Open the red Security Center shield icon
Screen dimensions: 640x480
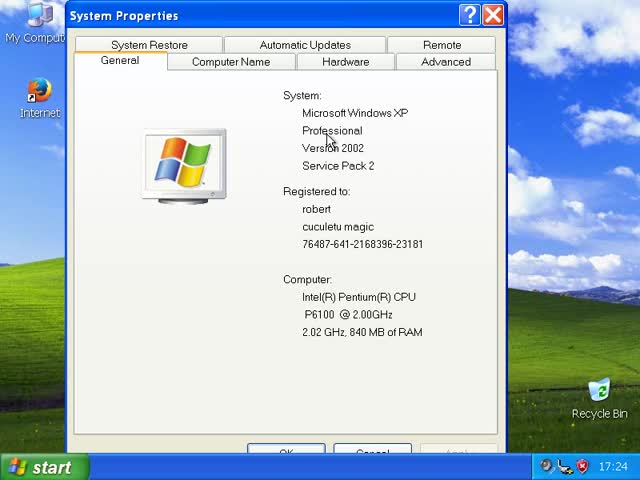click(582, 467)
